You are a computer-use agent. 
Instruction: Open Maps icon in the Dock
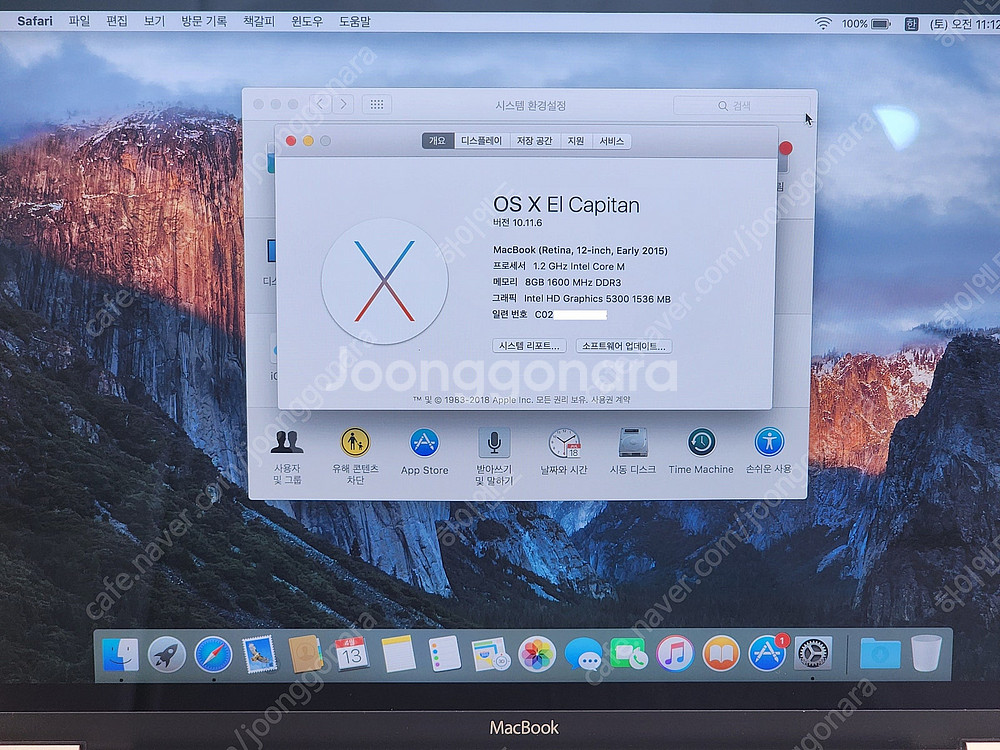click(x=490, y=654)
